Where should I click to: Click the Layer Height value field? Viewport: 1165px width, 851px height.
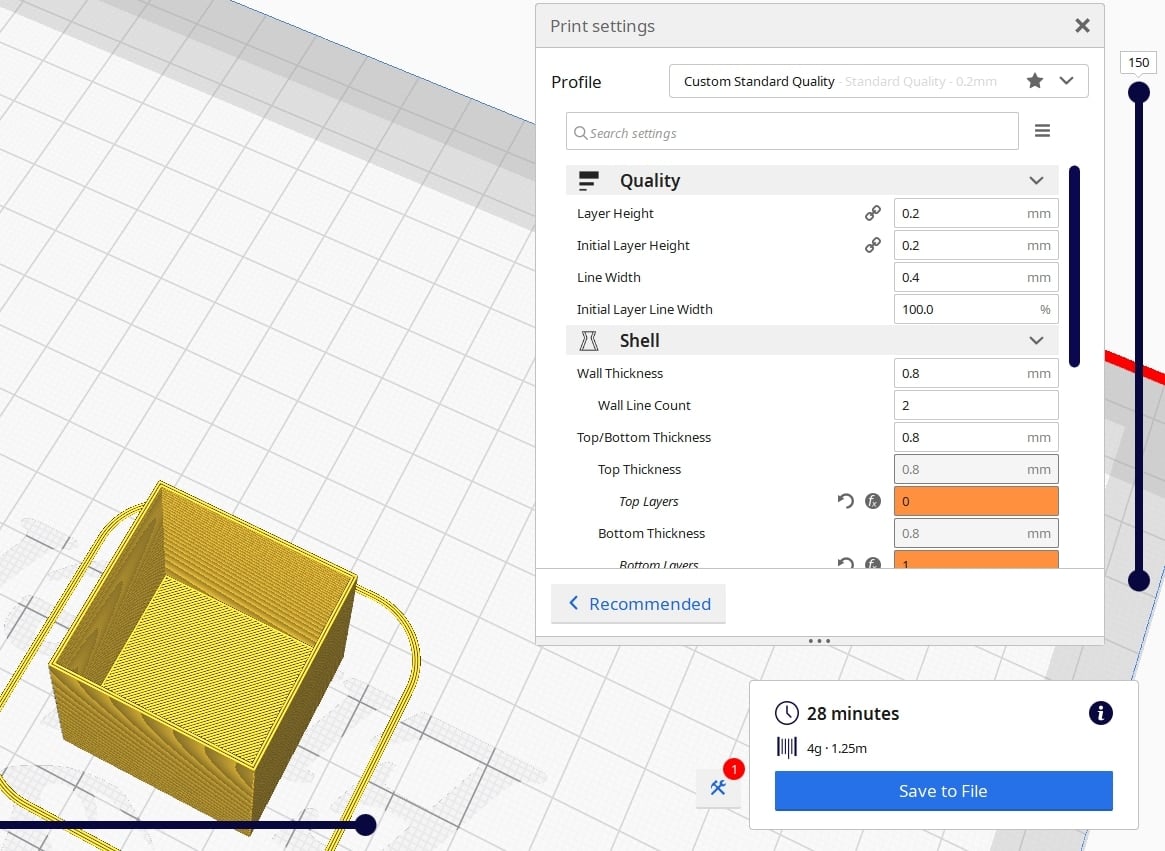pyautogui.click(x=976, y=213)
